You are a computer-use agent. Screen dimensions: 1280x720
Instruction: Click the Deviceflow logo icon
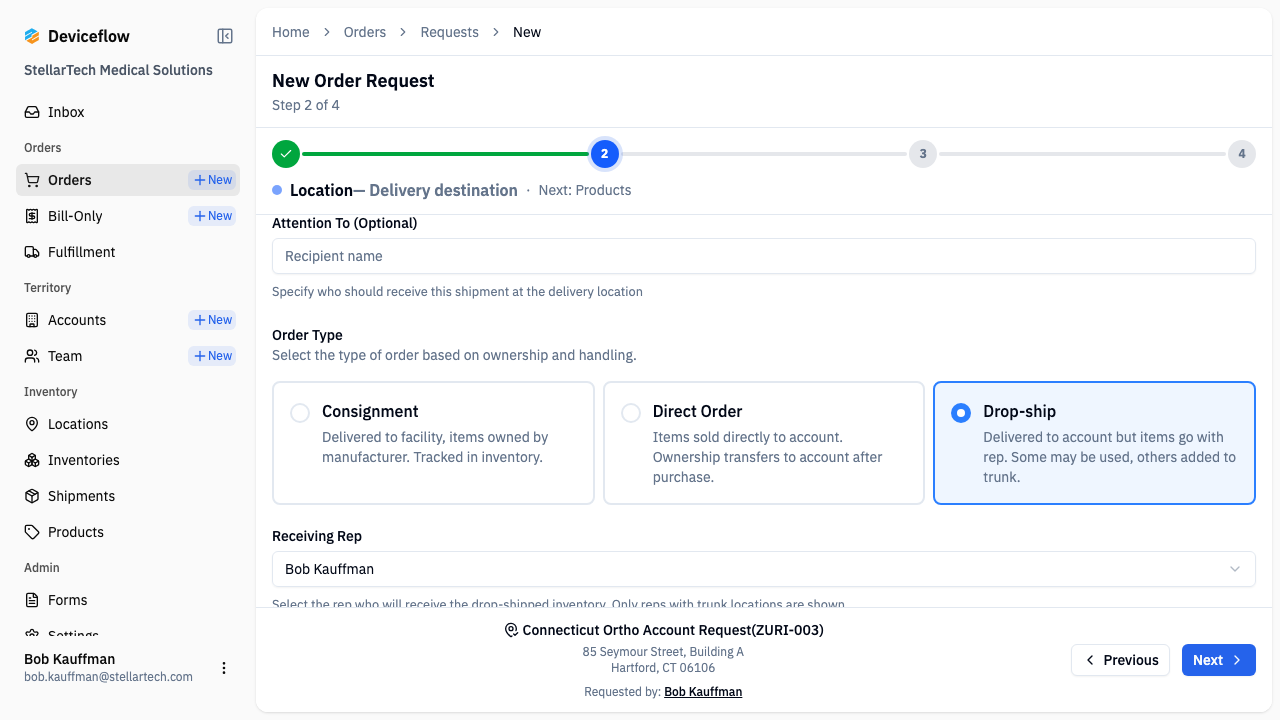pos(32,36)
